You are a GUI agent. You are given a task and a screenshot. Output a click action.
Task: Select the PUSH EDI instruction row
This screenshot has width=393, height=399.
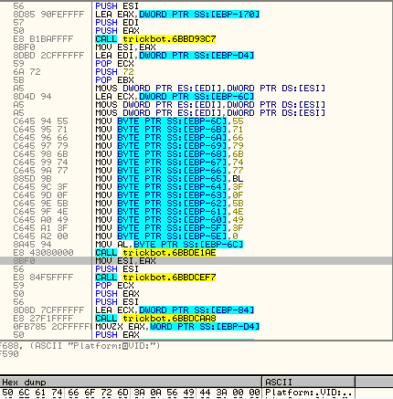coord(117,23)
